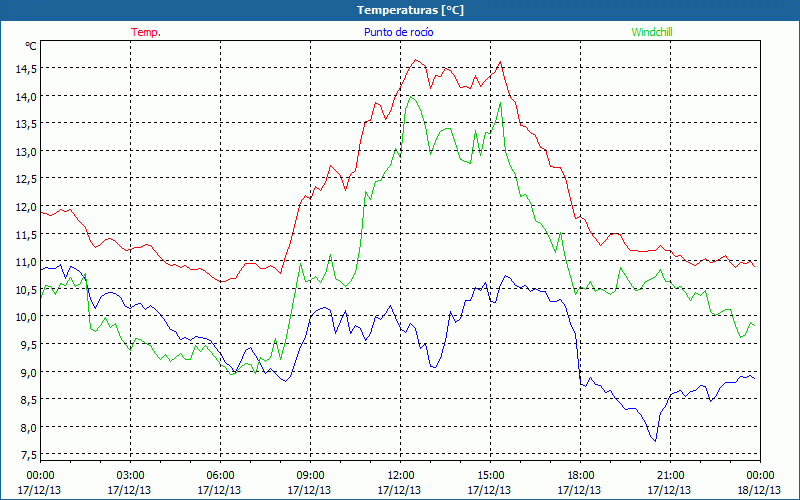Viewport: 800px width, 500px height.
Task: Select the blue 'Punto de rocío' legend label
Action: click(398, 32)
